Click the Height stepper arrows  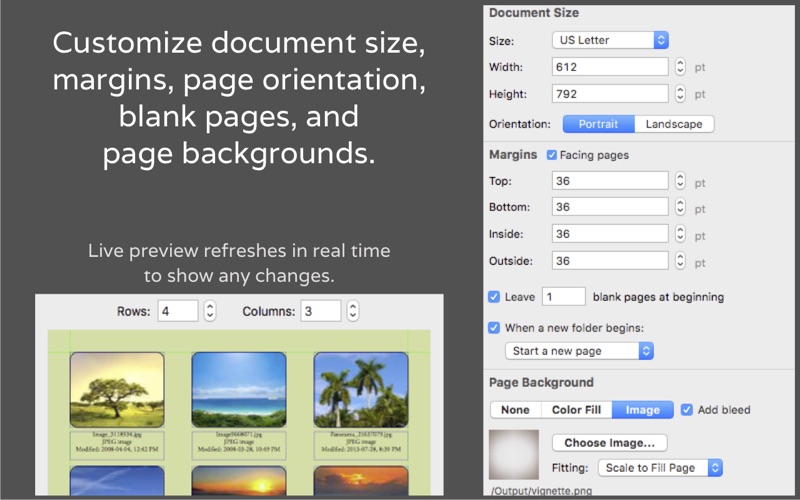[680, 94]
